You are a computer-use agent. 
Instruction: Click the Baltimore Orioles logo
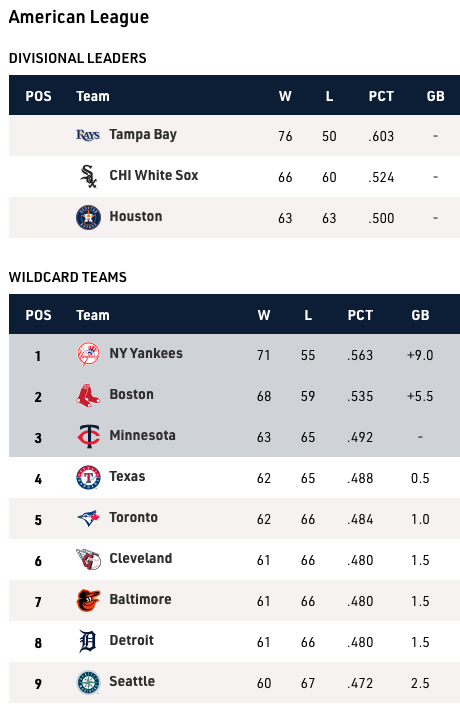(x=88, y=600)
